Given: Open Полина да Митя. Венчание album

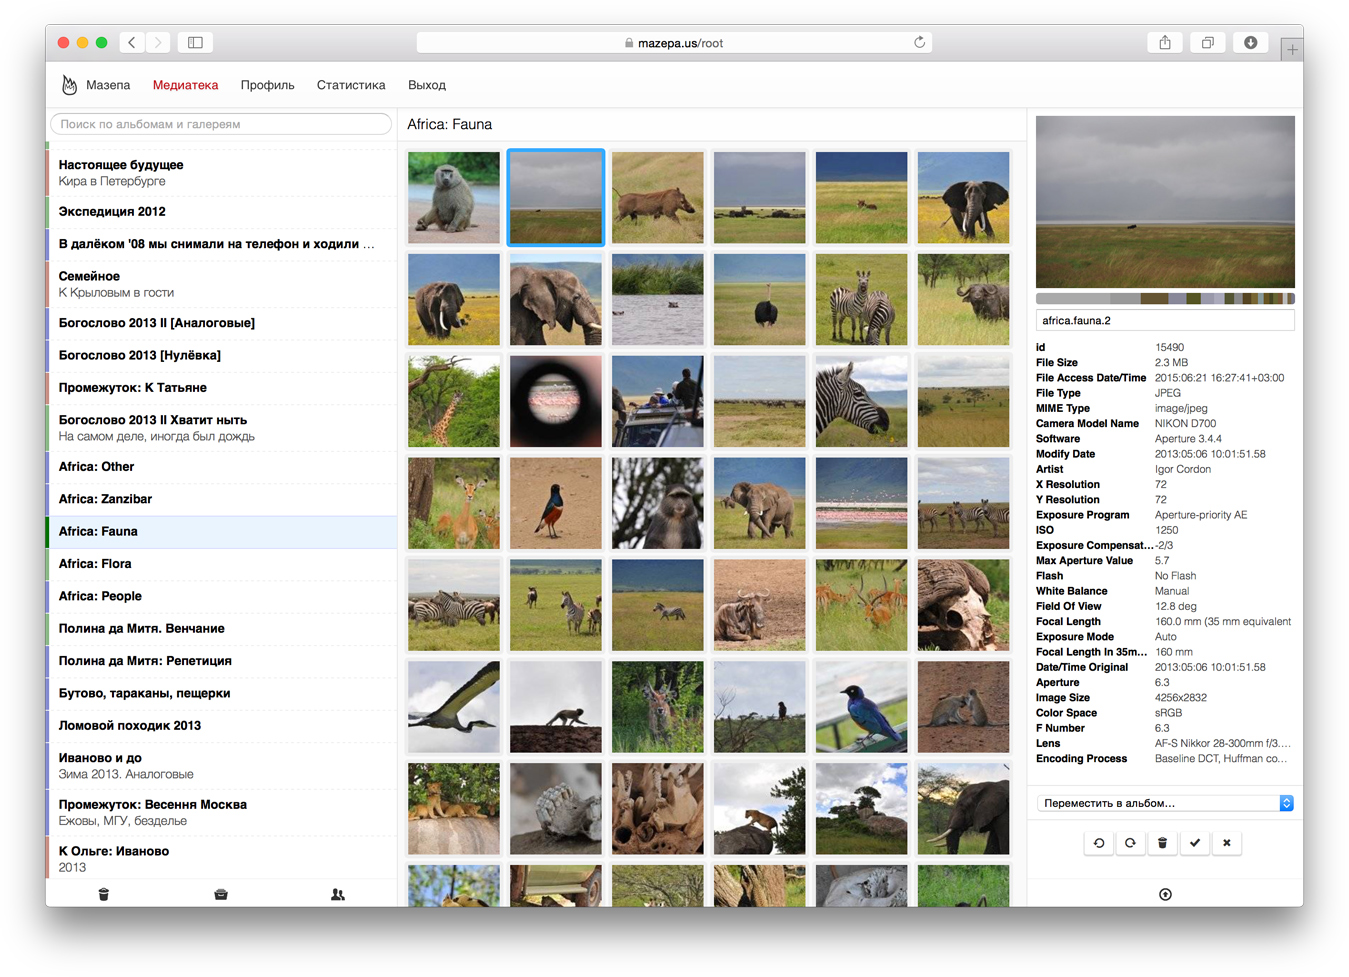Looking at the screenshot, I should 222,628.
